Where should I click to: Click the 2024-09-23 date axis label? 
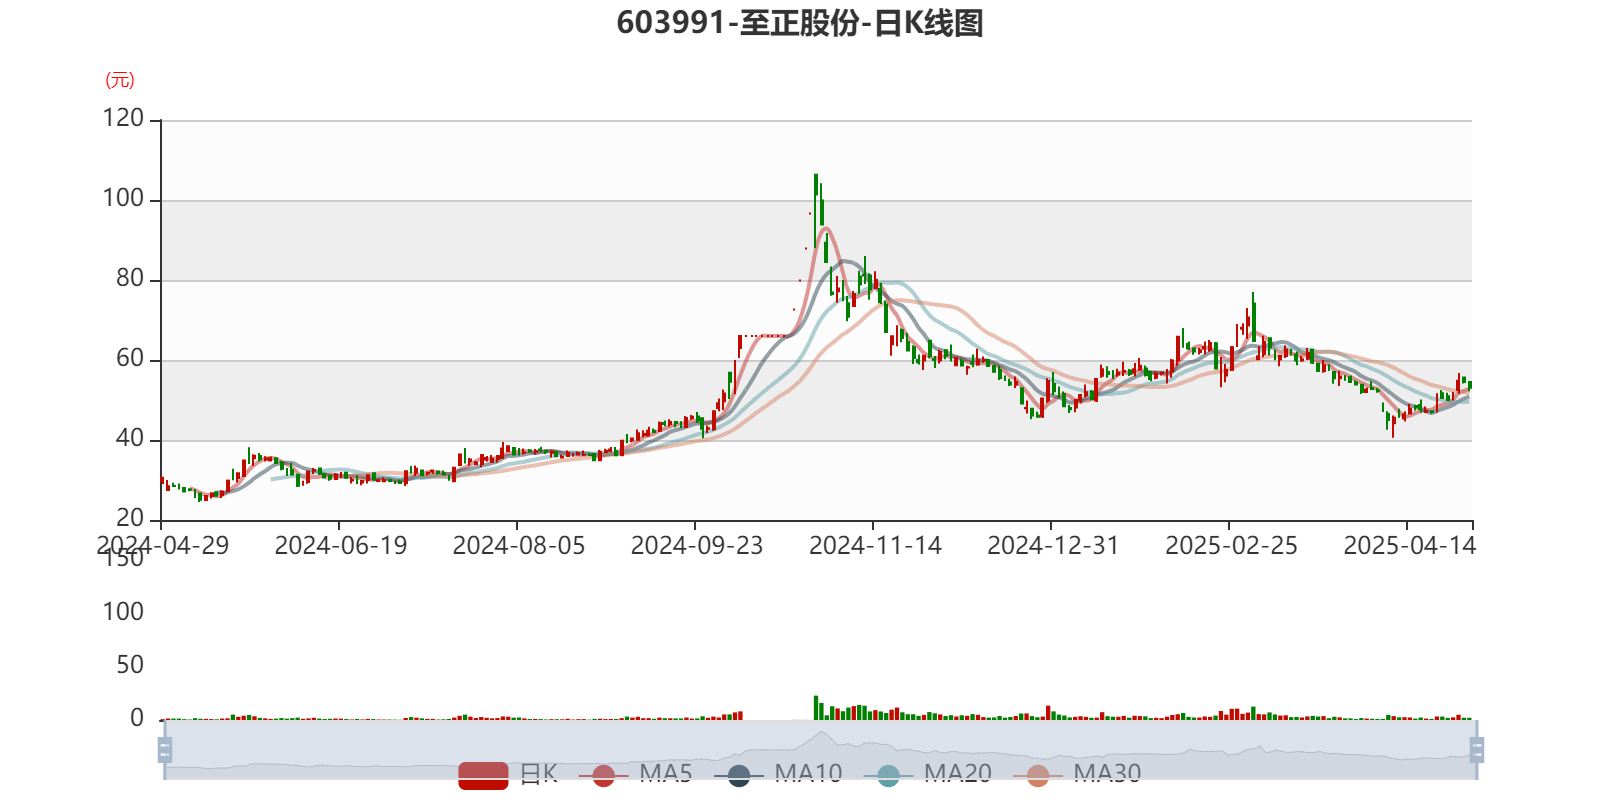tap(697, 546)
